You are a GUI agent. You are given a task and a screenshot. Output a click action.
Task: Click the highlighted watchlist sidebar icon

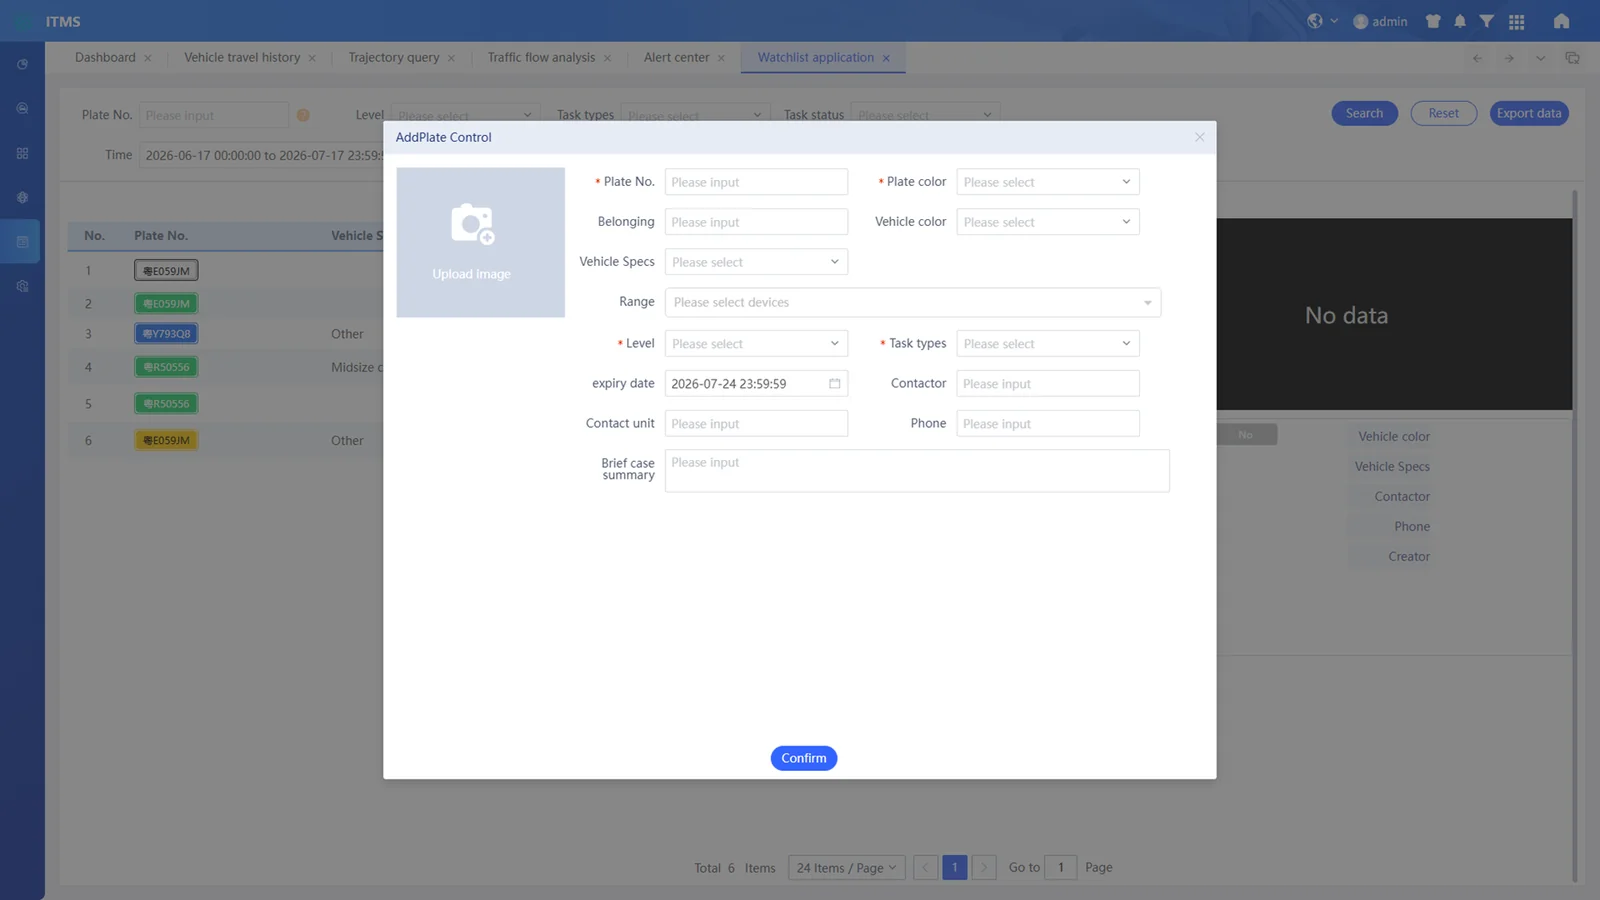click(x=22, y=241)
